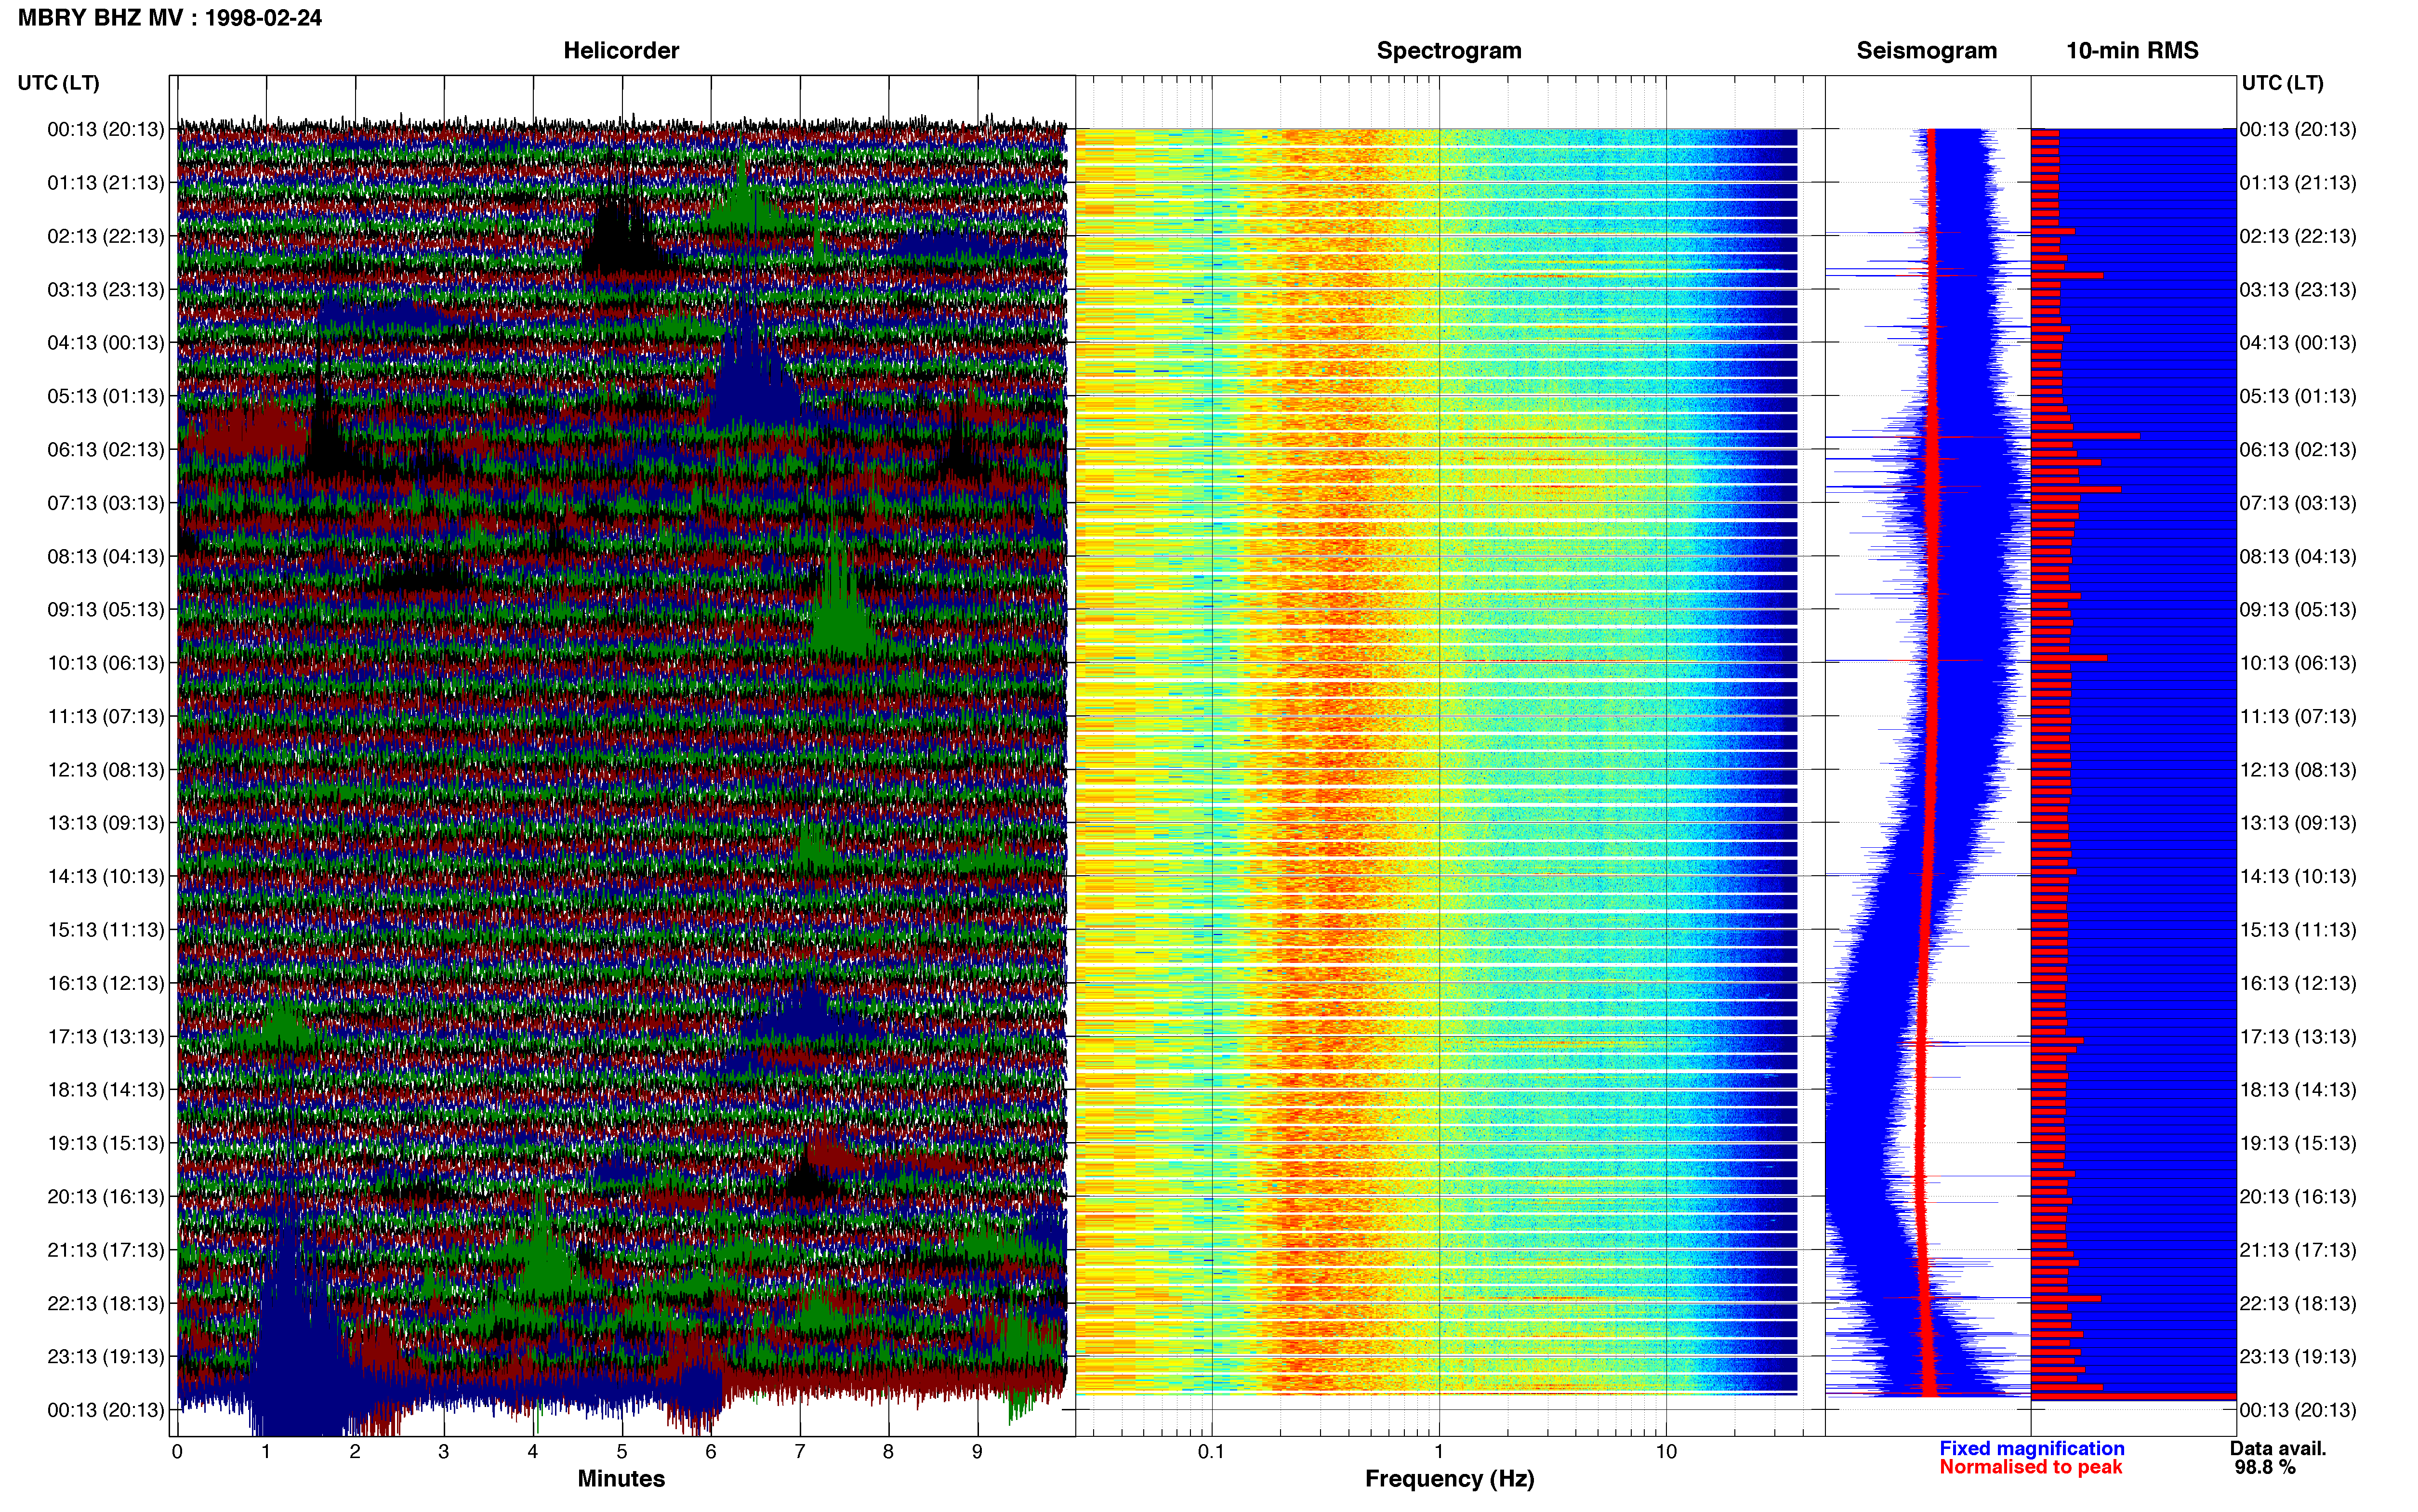Click the left time label '09:13 (05:13)'
This screenshot has height=1512, width=2418.
coord(106,610)
